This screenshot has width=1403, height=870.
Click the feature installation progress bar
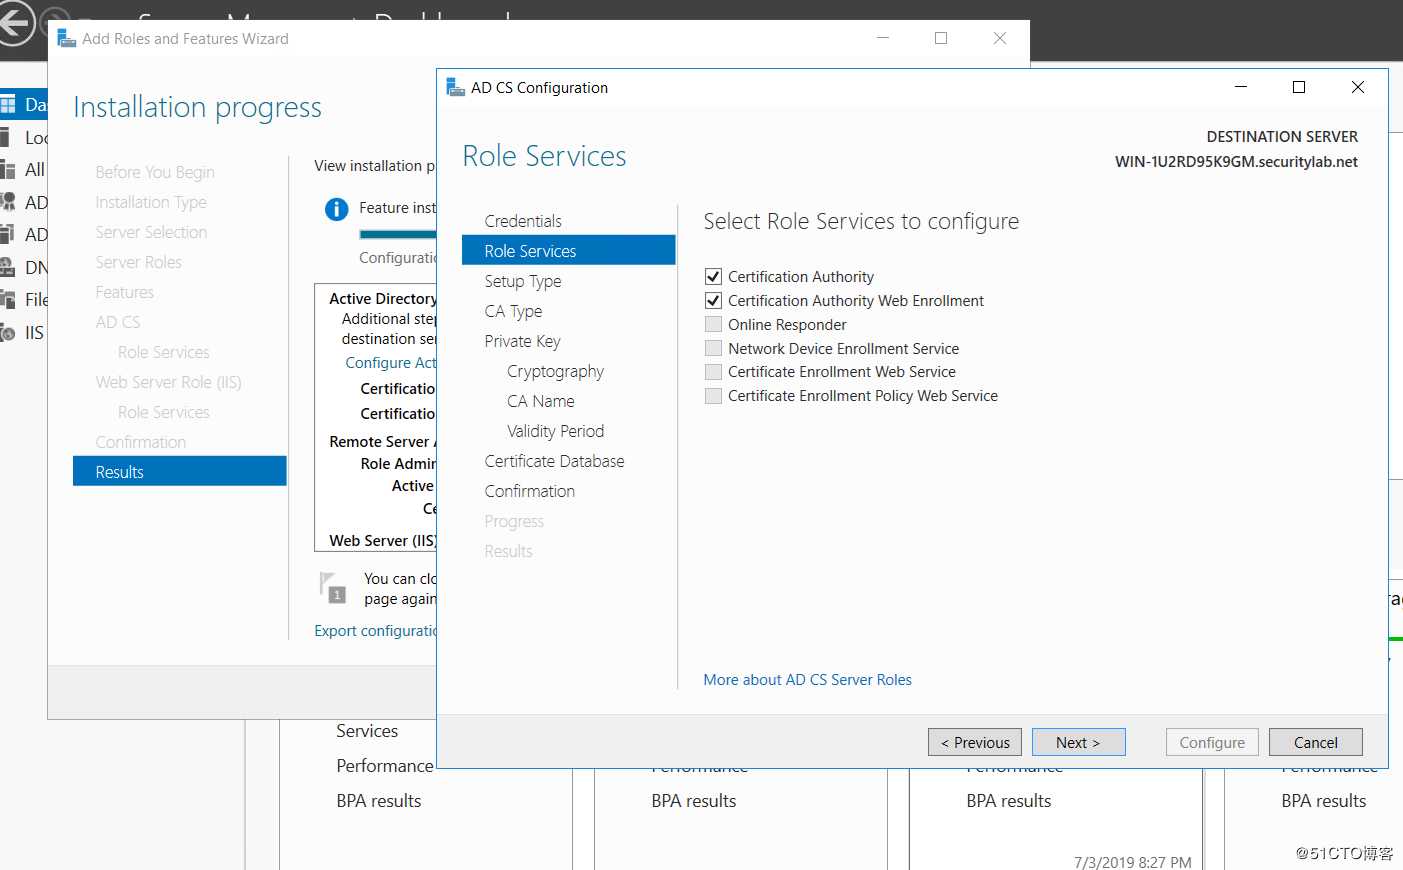tap(398, 234)
